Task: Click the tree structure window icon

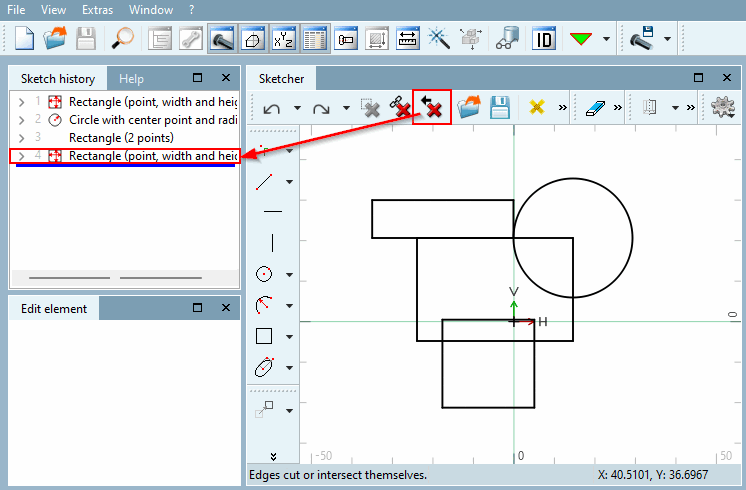Action: click(x=160, y=39)
